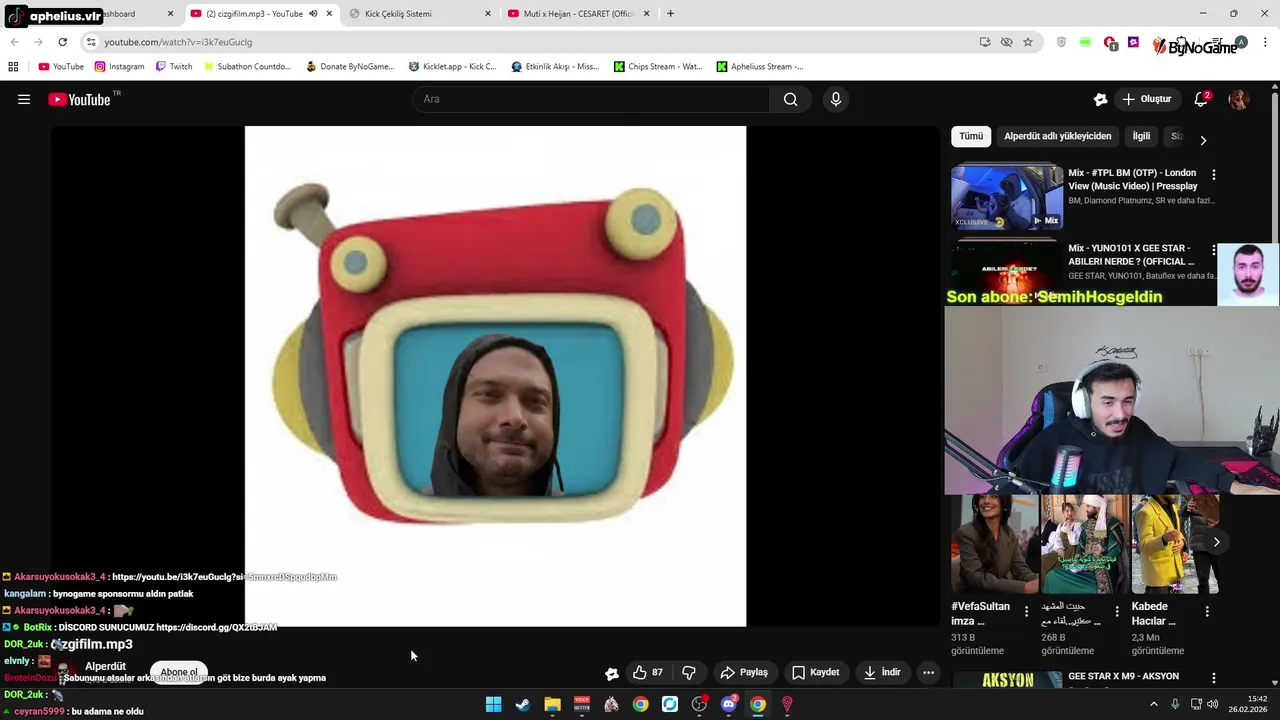Image resolution: width=1280 pixels, height=720 pixels.
Task: Open the Chips Stream bookmark
Action: (658, 66)
